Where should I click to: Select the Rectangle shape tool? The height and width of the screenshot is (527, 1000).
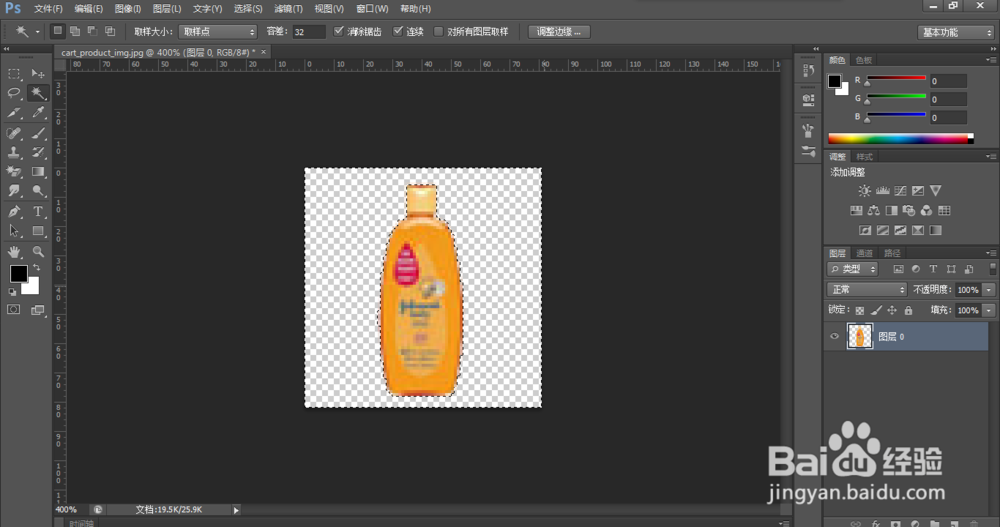coord(38,231)
